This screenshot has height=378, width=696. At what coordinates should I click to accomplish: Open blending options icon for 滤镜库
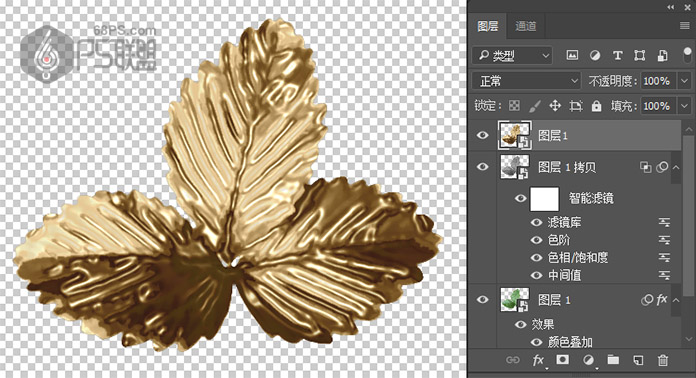point(664,222)
